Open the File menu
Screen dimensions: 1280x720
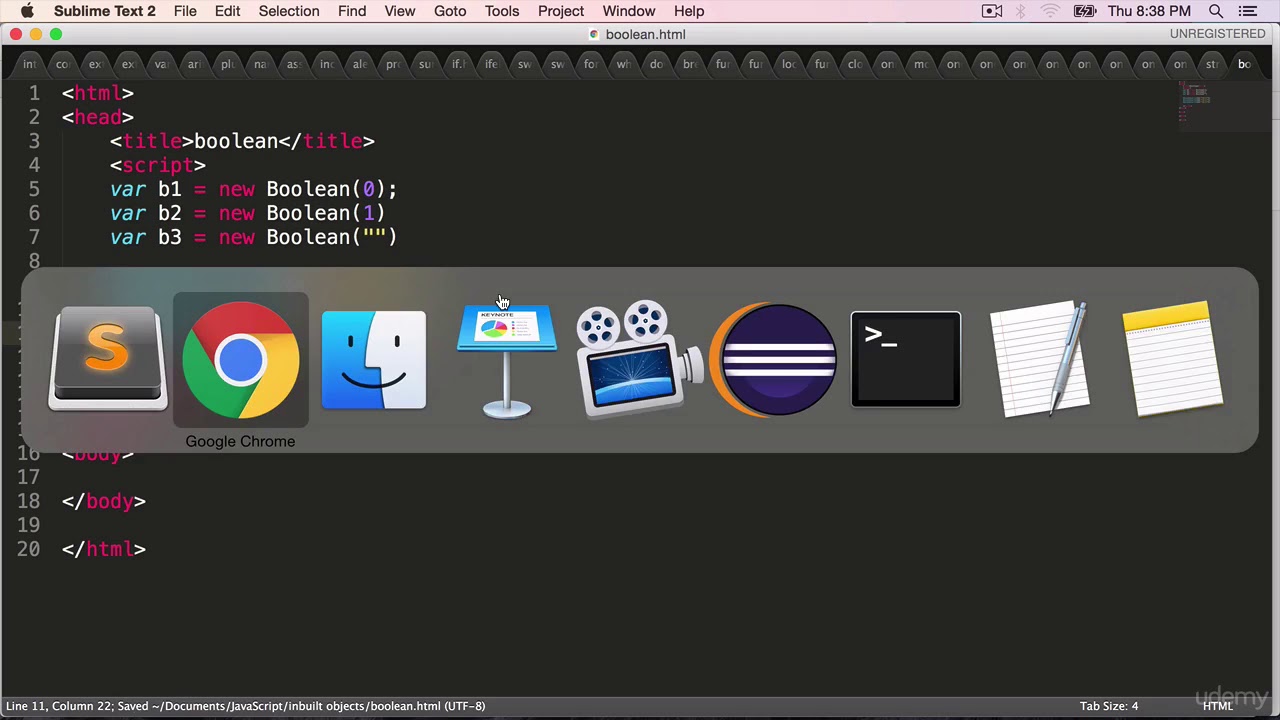click(185, 11)
